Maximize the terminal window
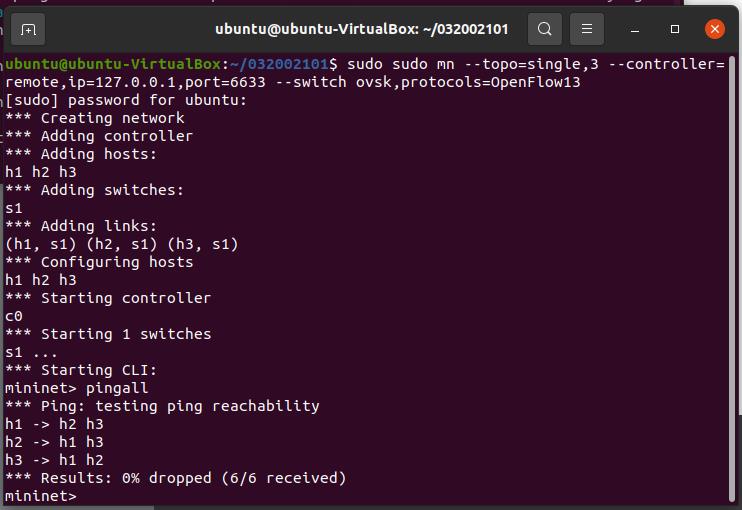This screenshot has width=742, height=510. click(675, 29)
